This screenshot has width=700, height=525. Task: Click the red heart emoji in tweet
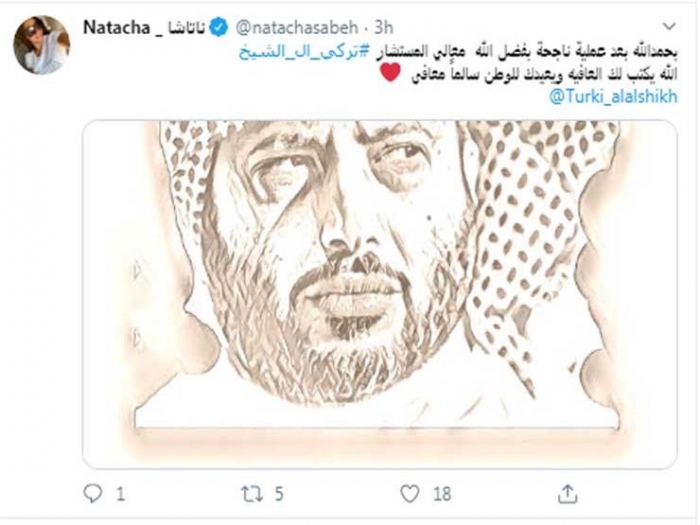coord(390,72)
